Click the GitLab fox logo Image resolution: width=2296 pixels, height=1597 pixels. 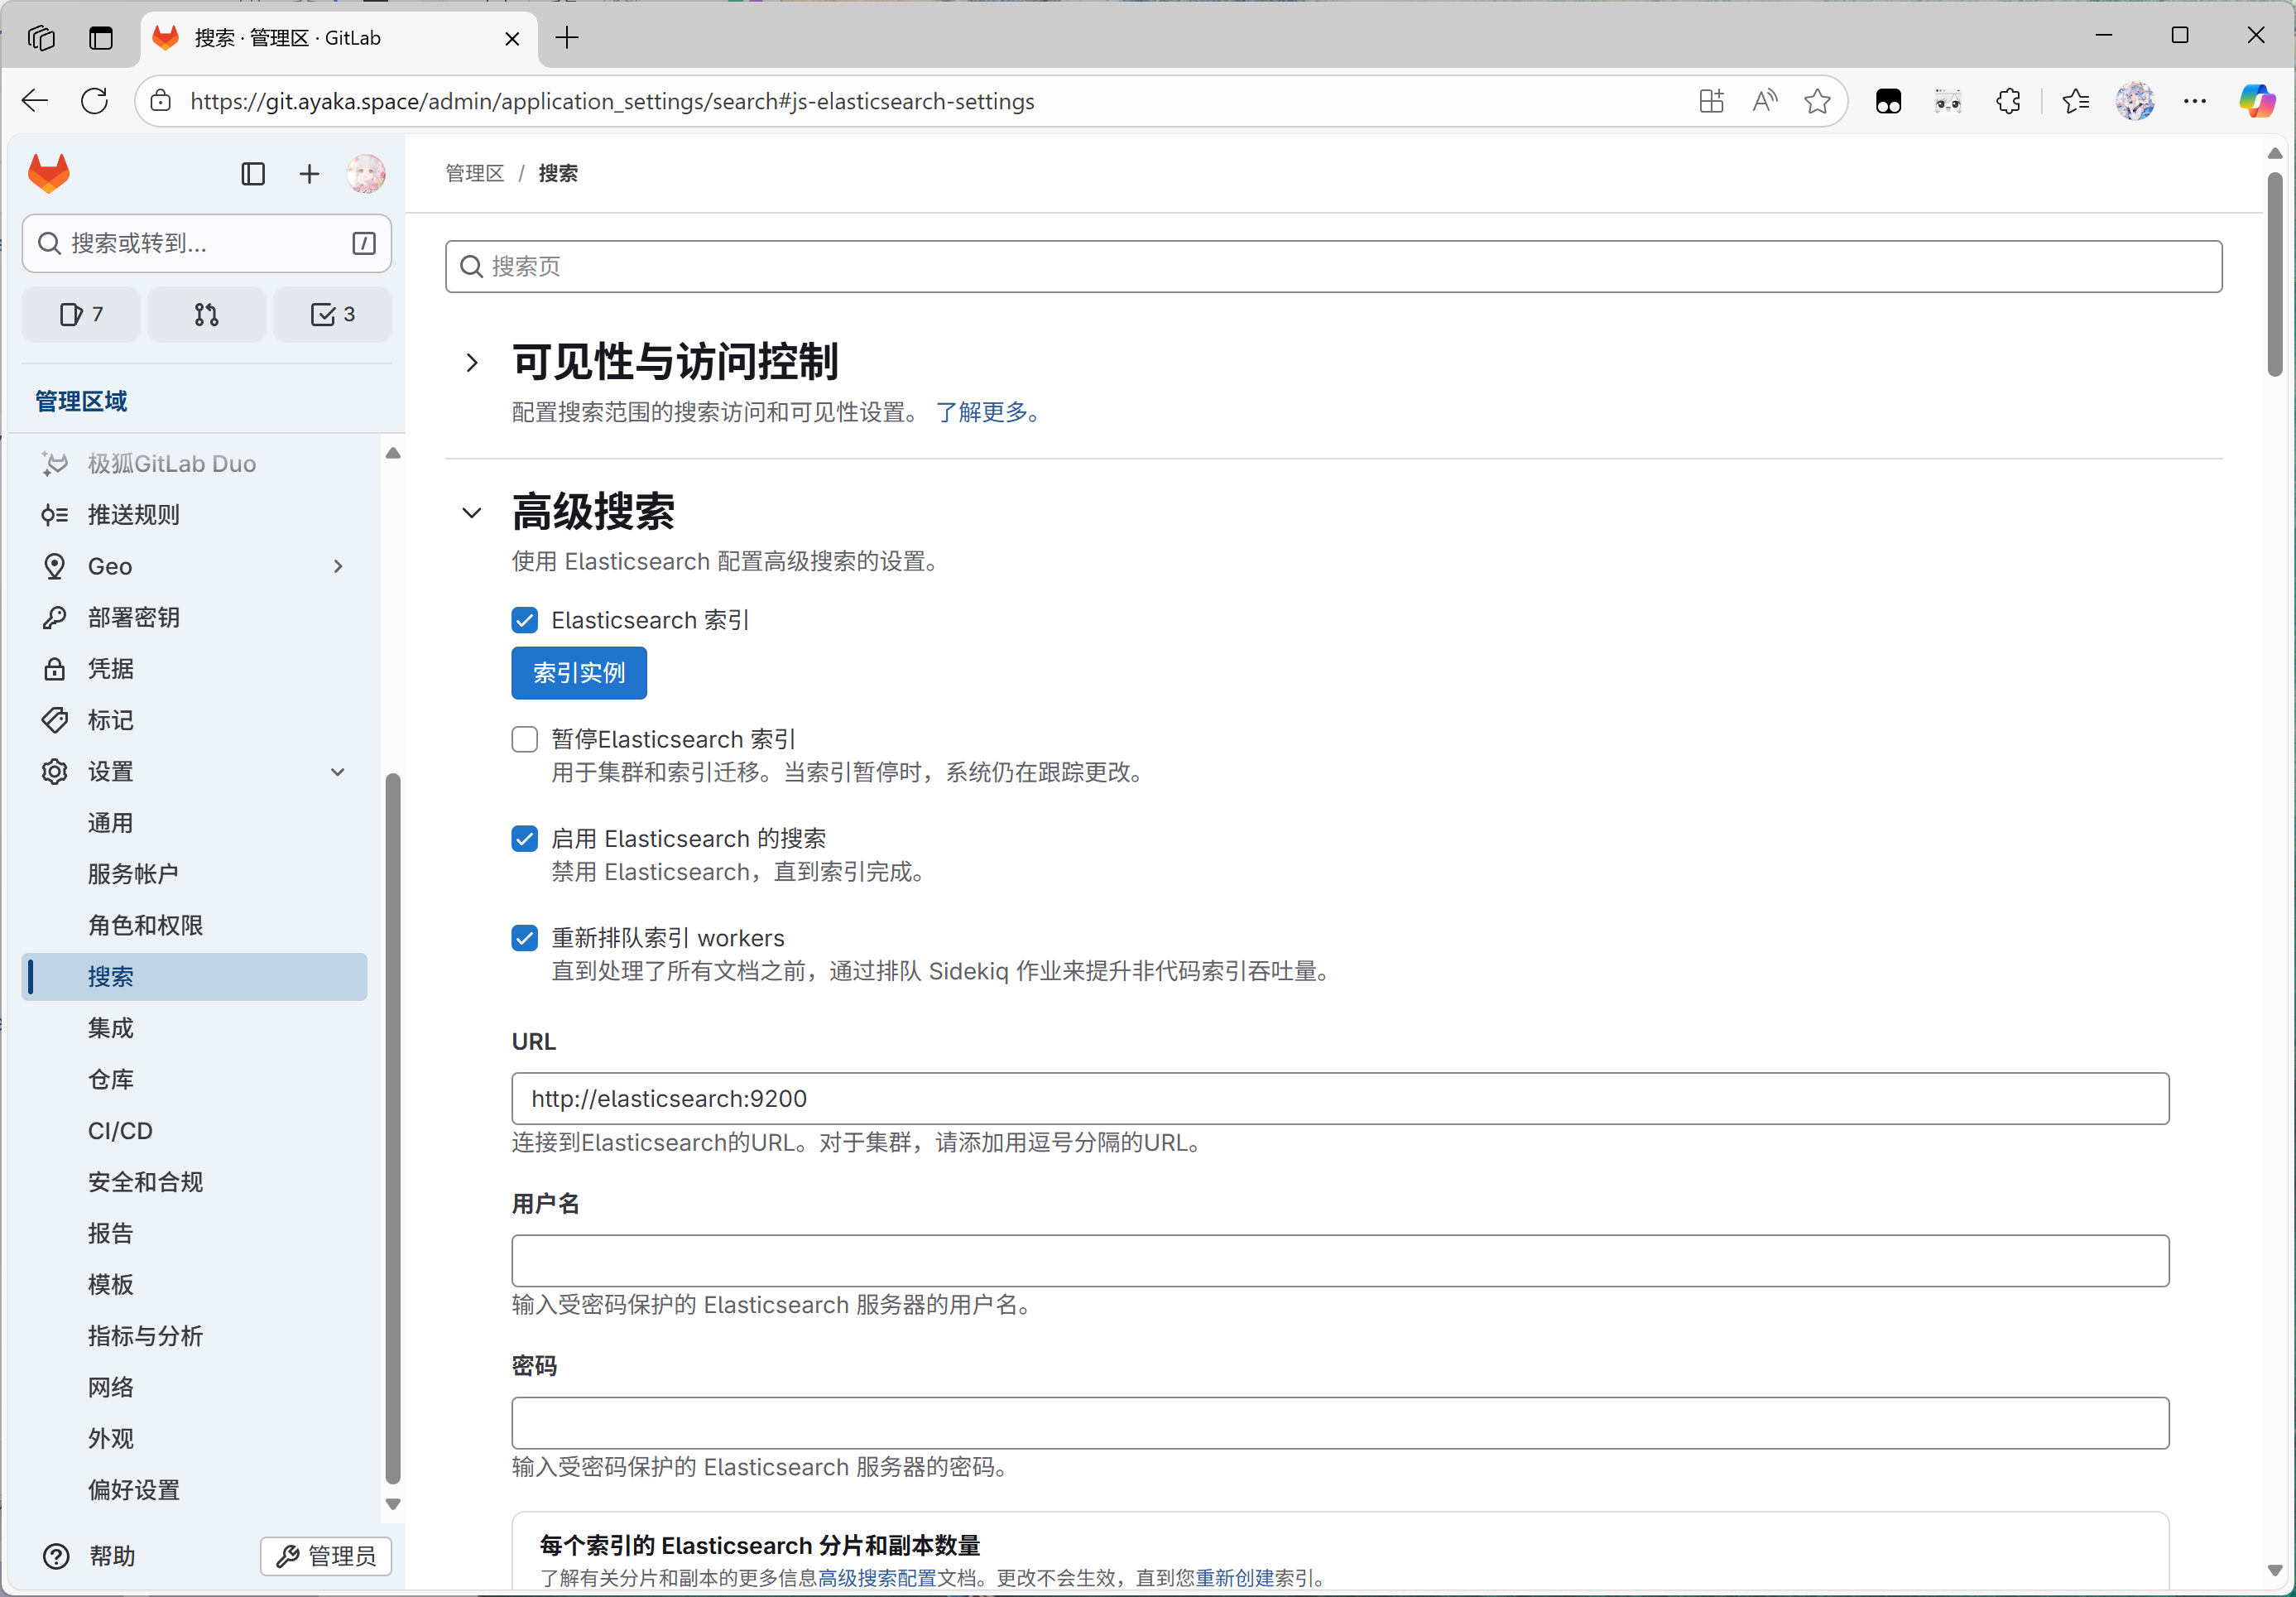click(47, 173)
